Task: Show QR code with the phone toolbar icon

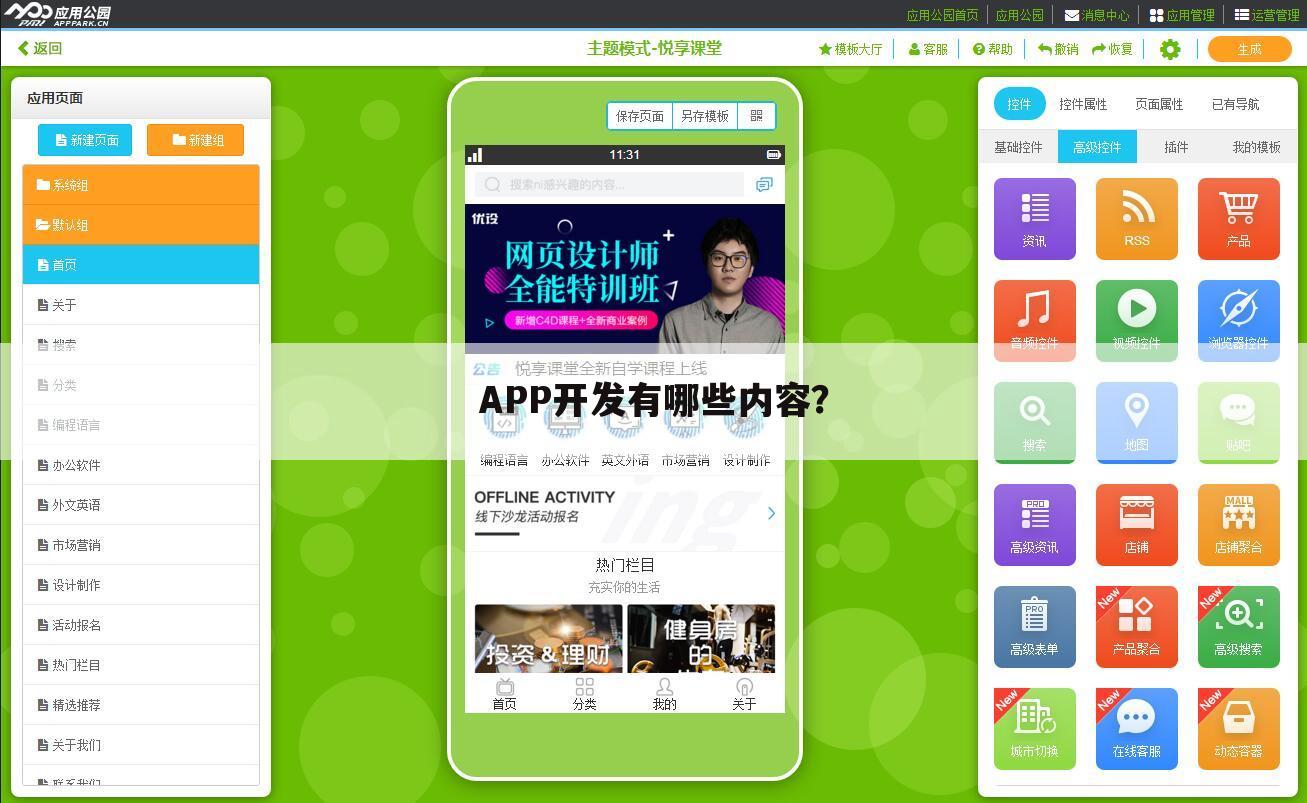Action: 756,116
